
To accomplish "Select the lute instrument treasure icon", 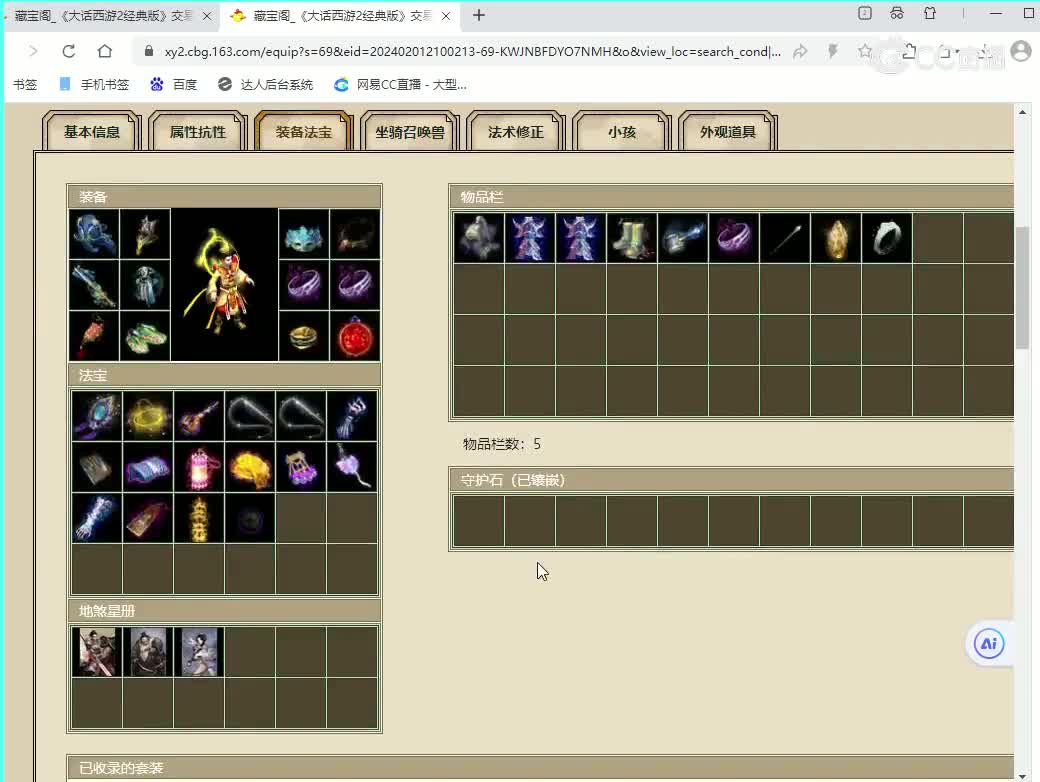I will click(x=199, y=416).
